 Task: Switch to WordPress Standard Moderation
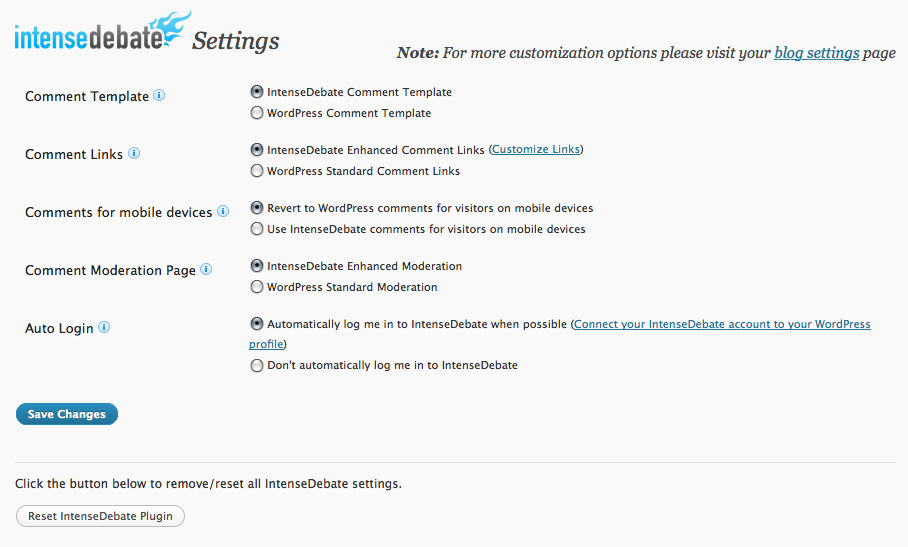[257, 287]
